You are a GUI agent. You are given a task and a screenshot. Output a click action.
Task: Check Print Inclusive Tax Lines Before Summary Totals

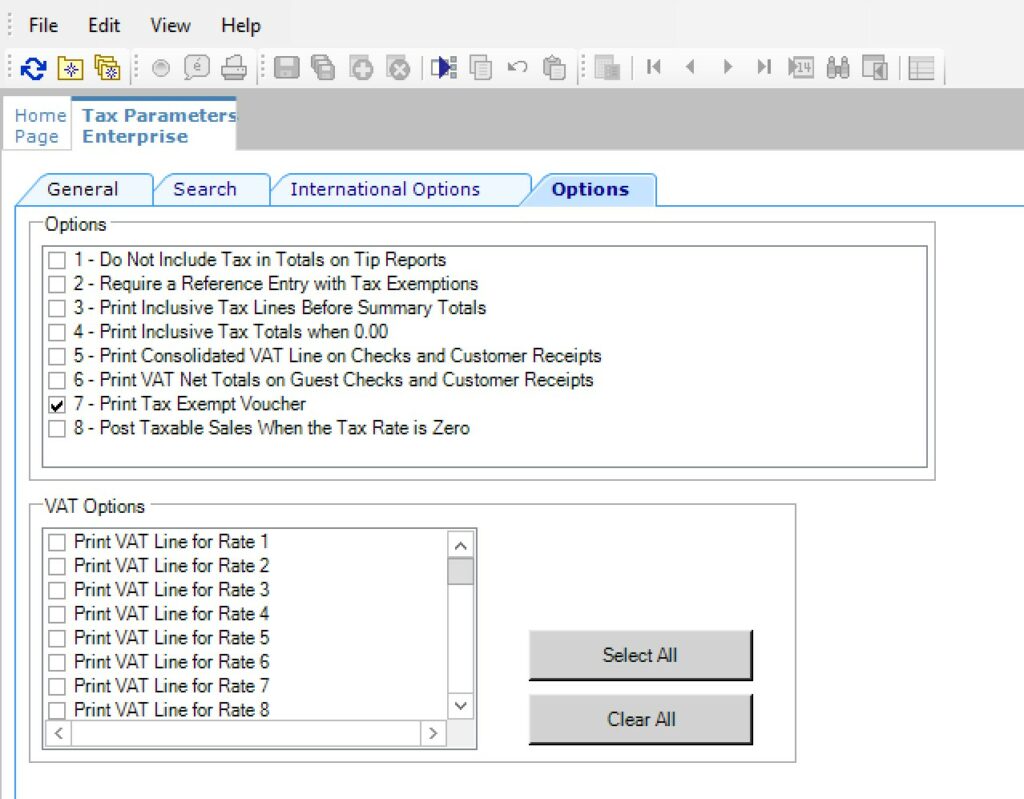coord(57,308)
